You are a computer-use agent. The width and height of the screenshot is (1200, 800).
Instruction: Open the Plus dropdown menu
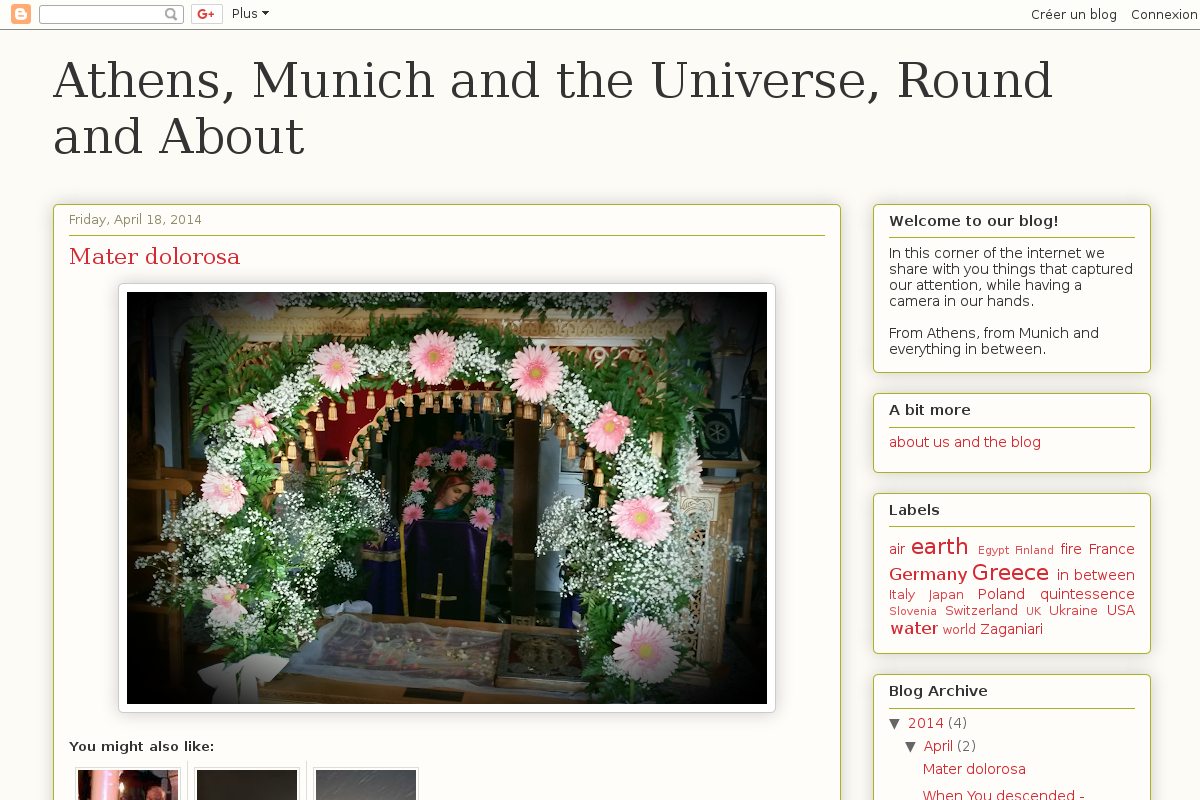[250, 14]
